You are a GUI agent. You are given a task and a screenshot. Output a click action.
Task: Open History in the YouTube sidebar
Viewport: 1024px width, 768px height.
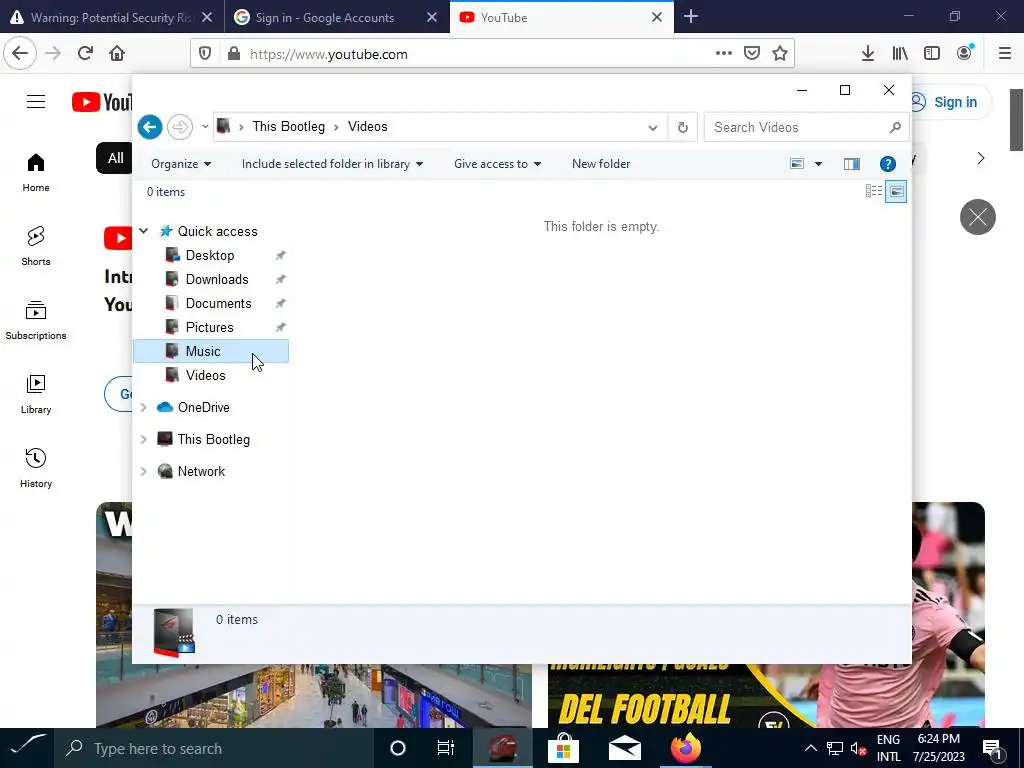(36, 468)
